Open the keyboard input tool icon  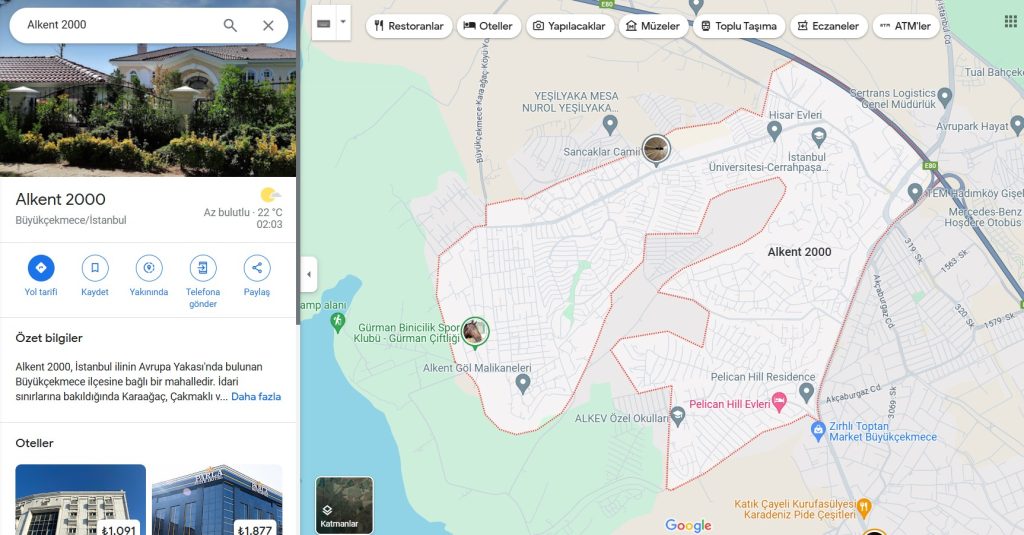tap(323, 24)
